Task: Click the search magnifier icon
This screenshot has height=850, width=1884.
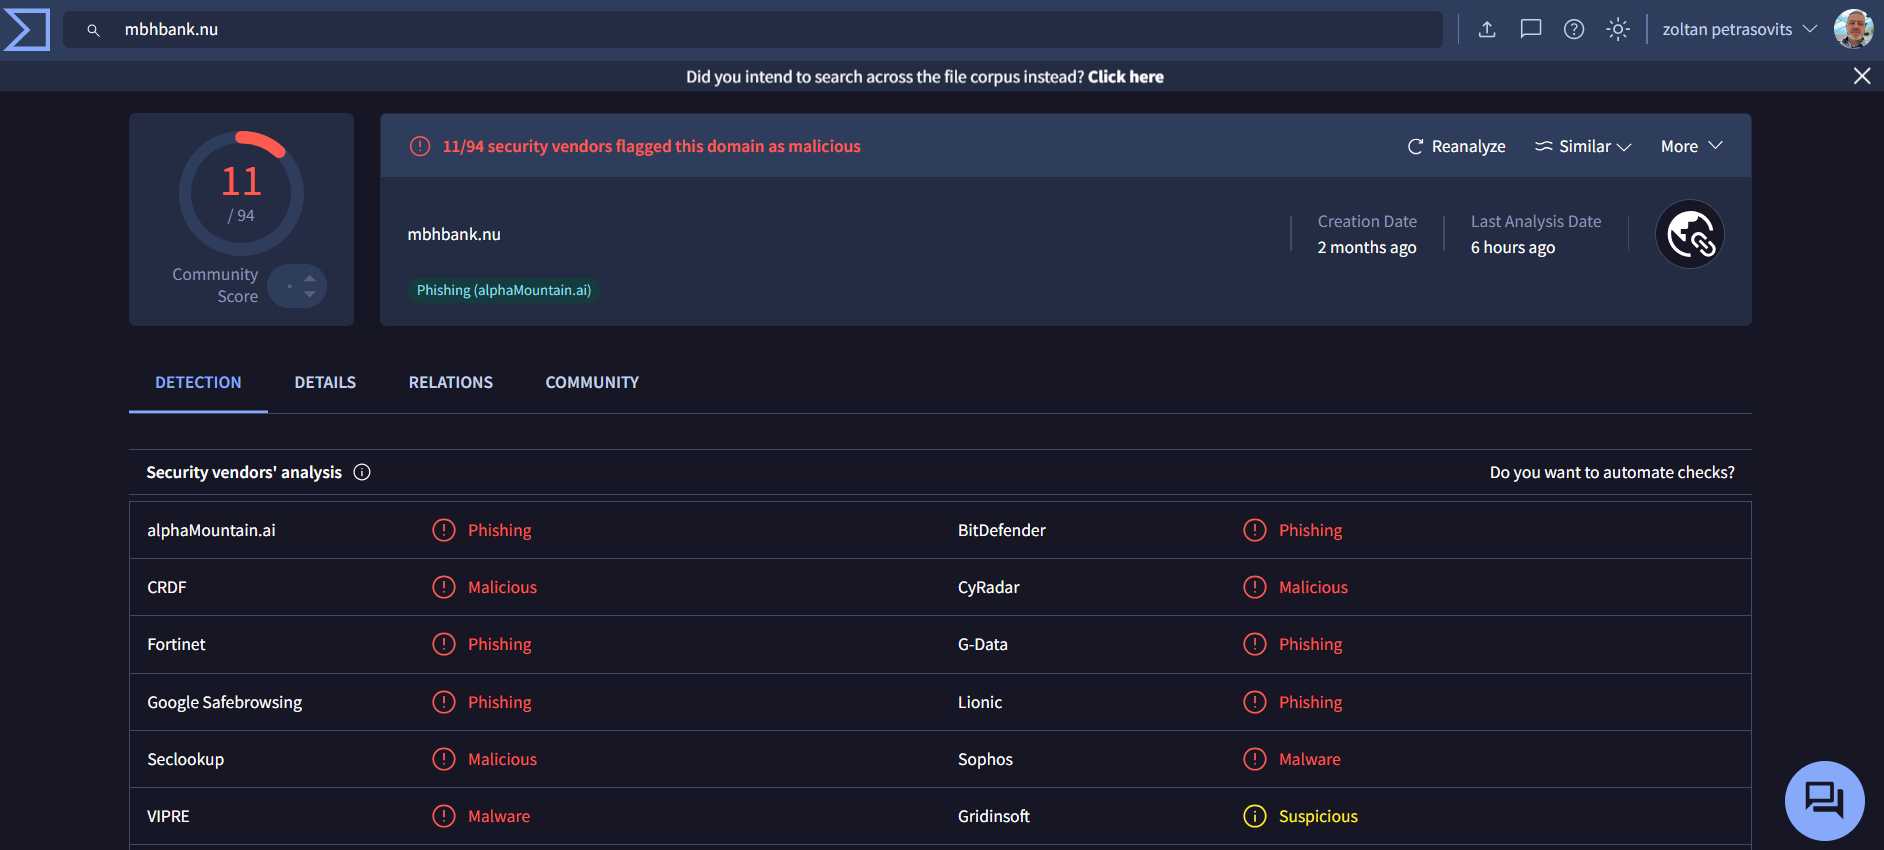Action: (93, 30)
